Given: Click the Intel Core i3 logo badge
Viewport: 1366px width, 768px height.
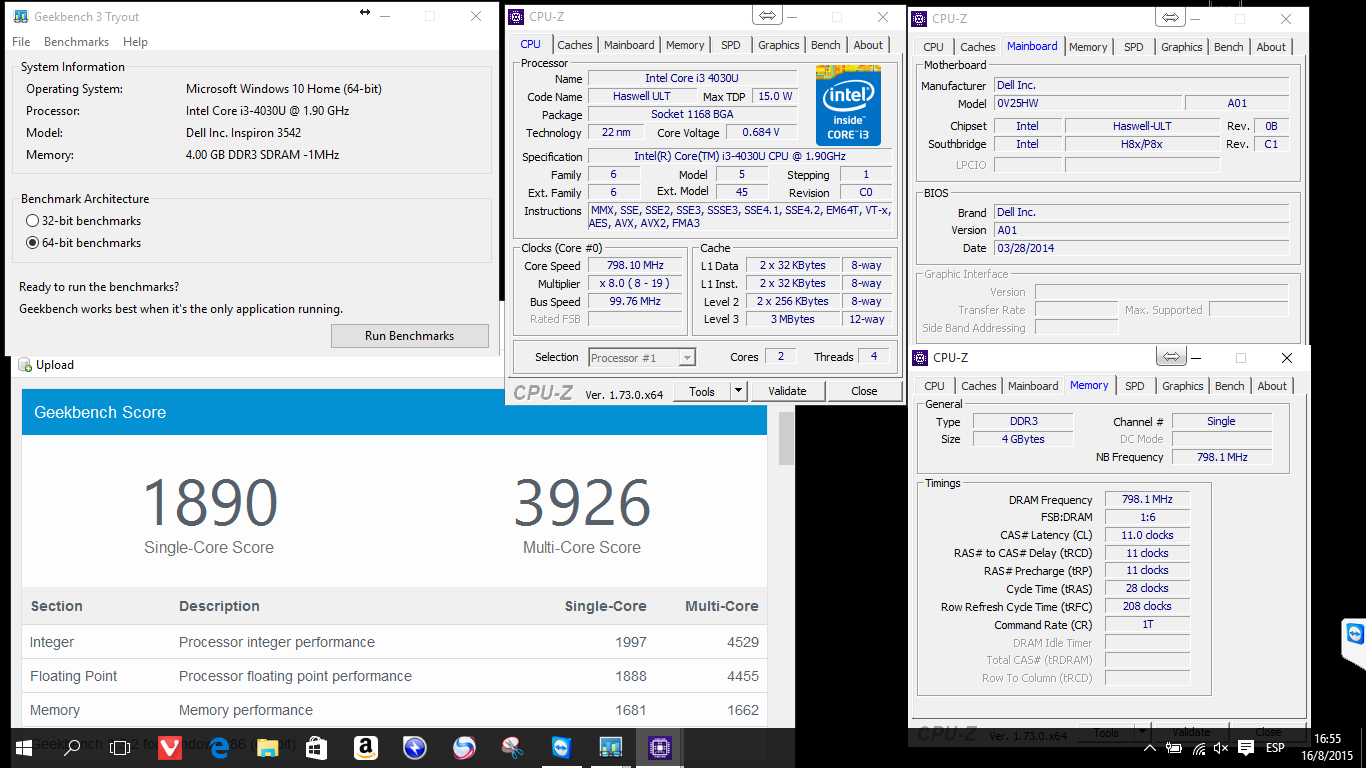Looking at the screenshot, I should [848, 106].
